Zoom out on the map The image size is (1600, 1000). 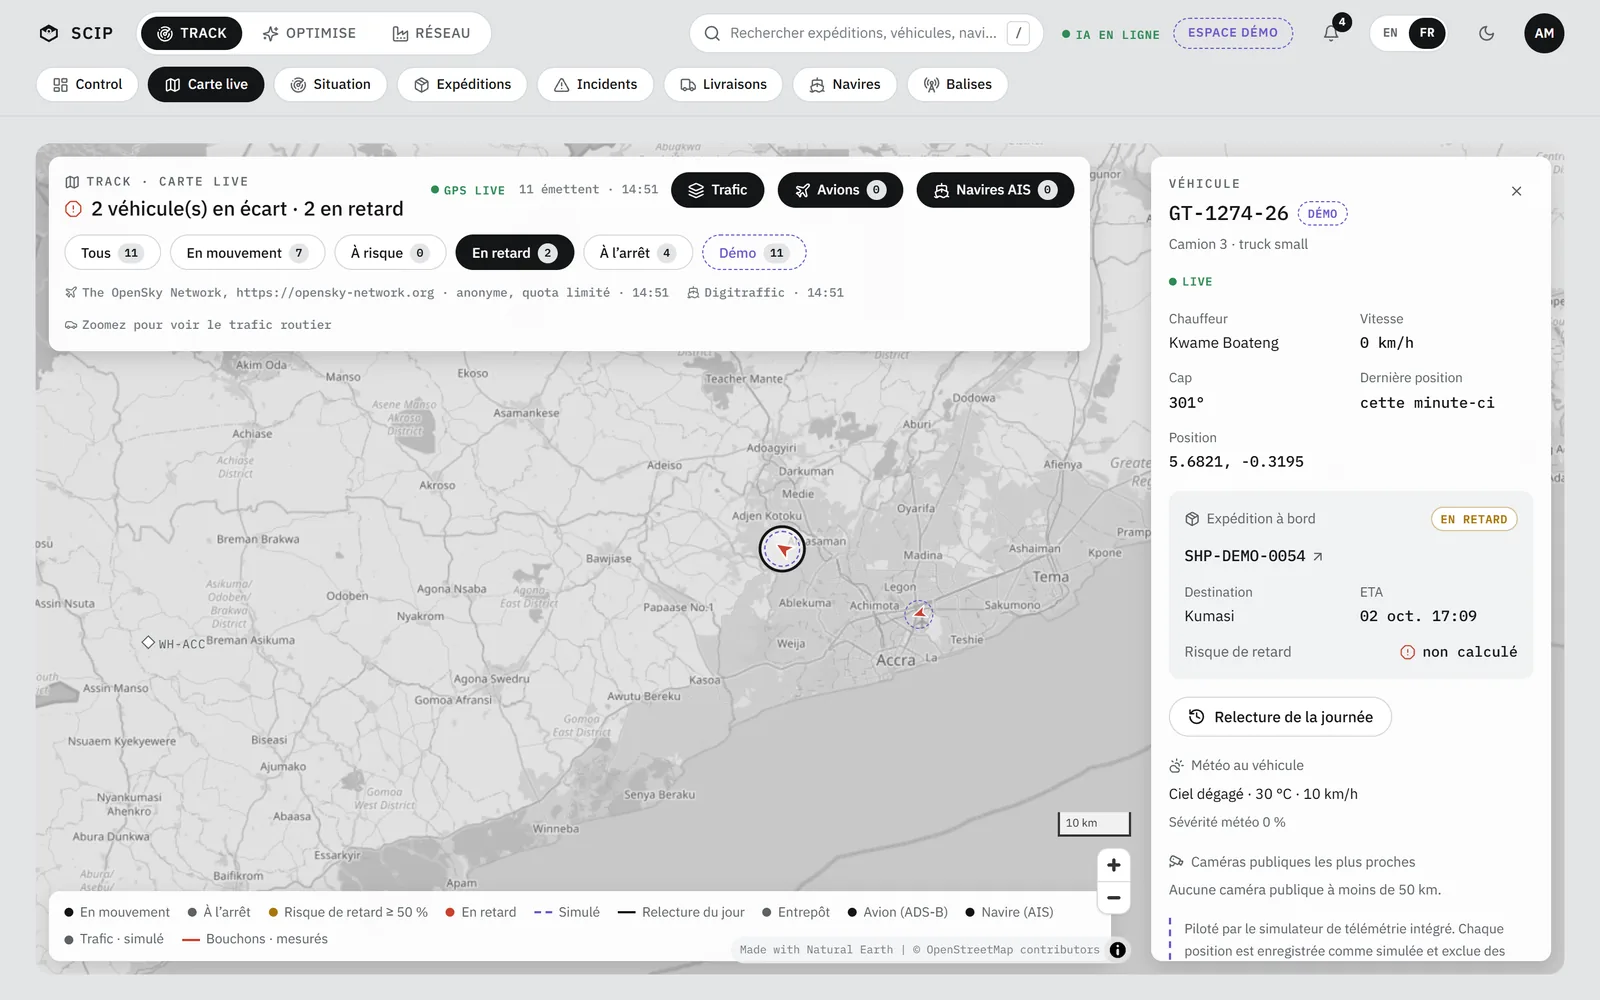coord(1113,897)
